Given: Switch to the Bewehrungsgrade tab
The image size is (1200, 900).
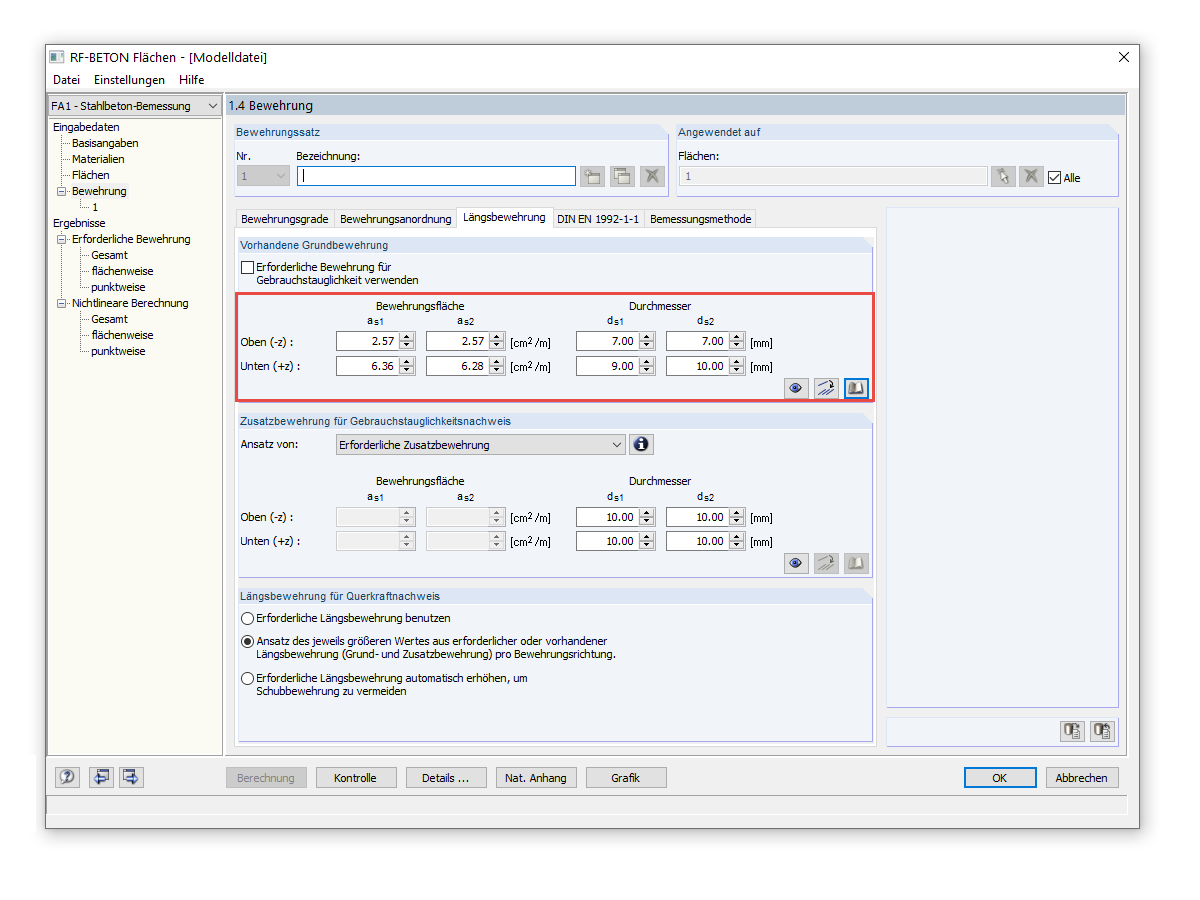Looking at the screenshot, I should point(285,219).
